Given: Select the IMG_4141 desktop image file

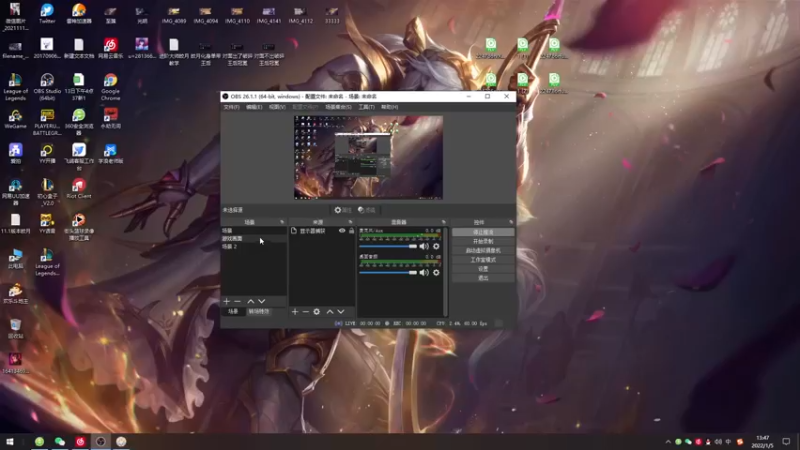Looking at the screenshot, I should [268, 15].
